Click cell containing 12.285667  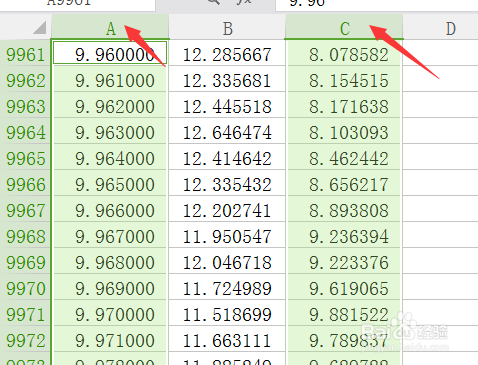[227, 53]
